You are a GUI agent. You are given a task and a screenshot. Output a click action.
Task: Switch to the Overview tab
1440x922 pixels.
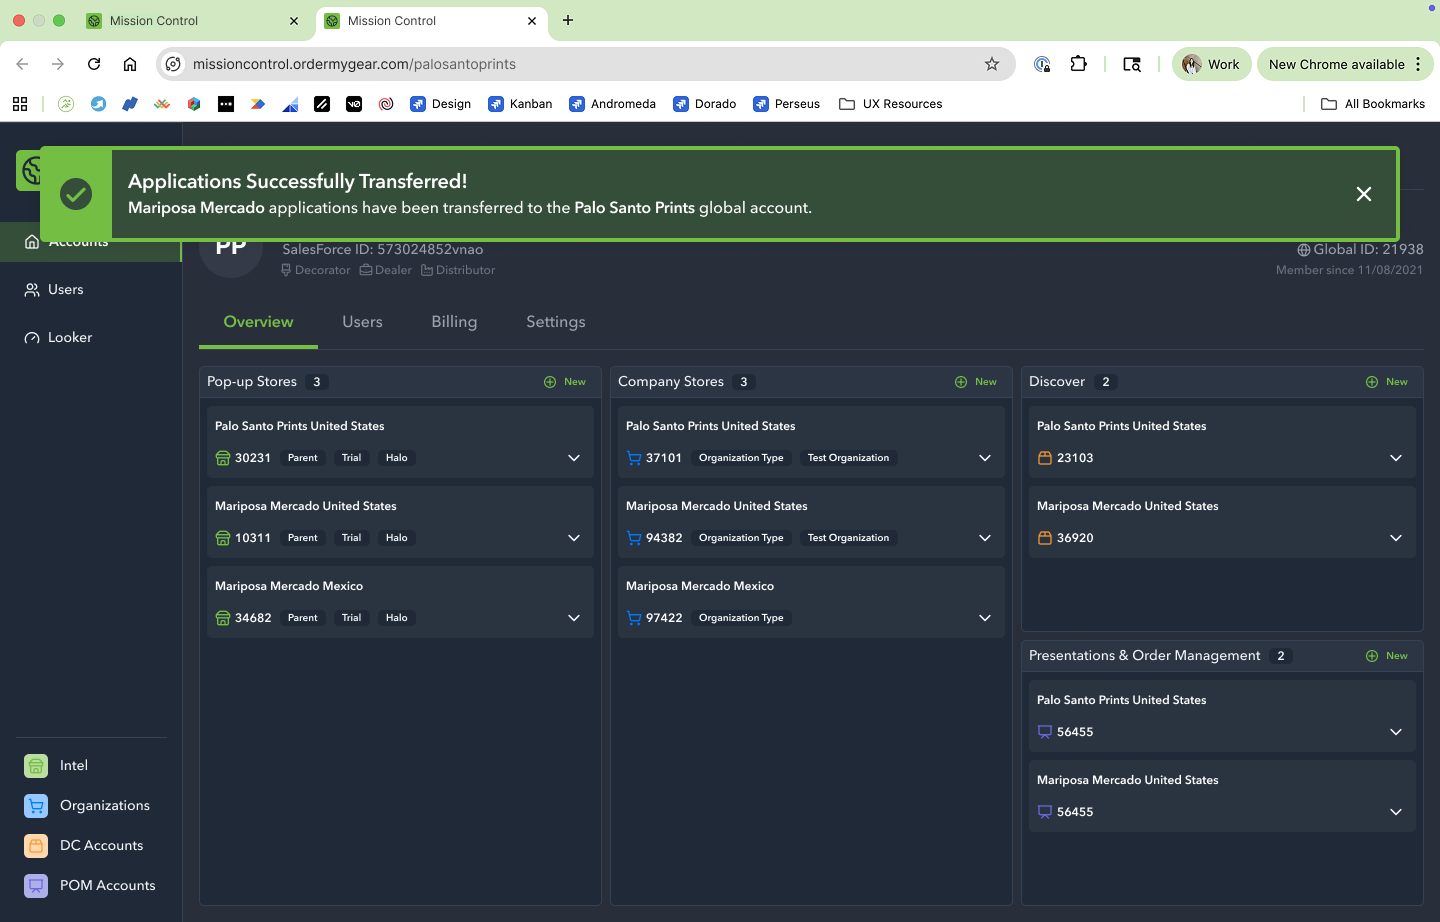pyautogui.click(x=258, y=322)
